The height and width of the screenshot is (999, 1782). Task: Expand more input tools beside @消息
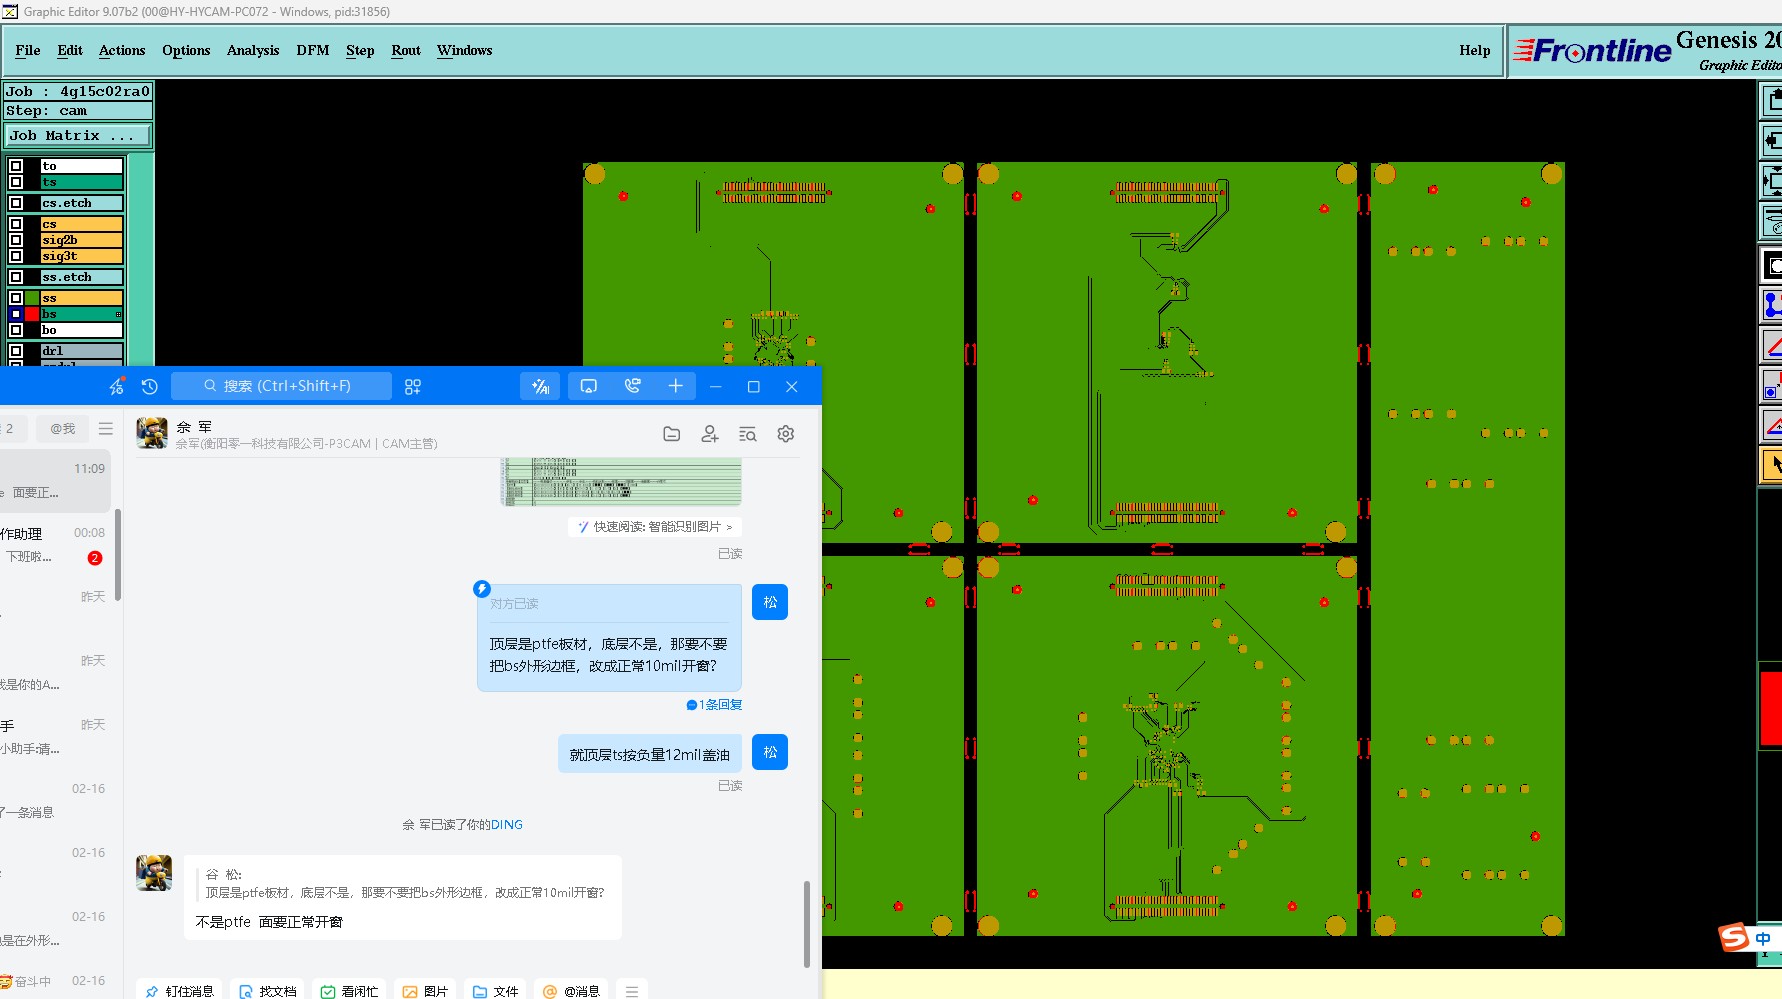click(632, 991)
